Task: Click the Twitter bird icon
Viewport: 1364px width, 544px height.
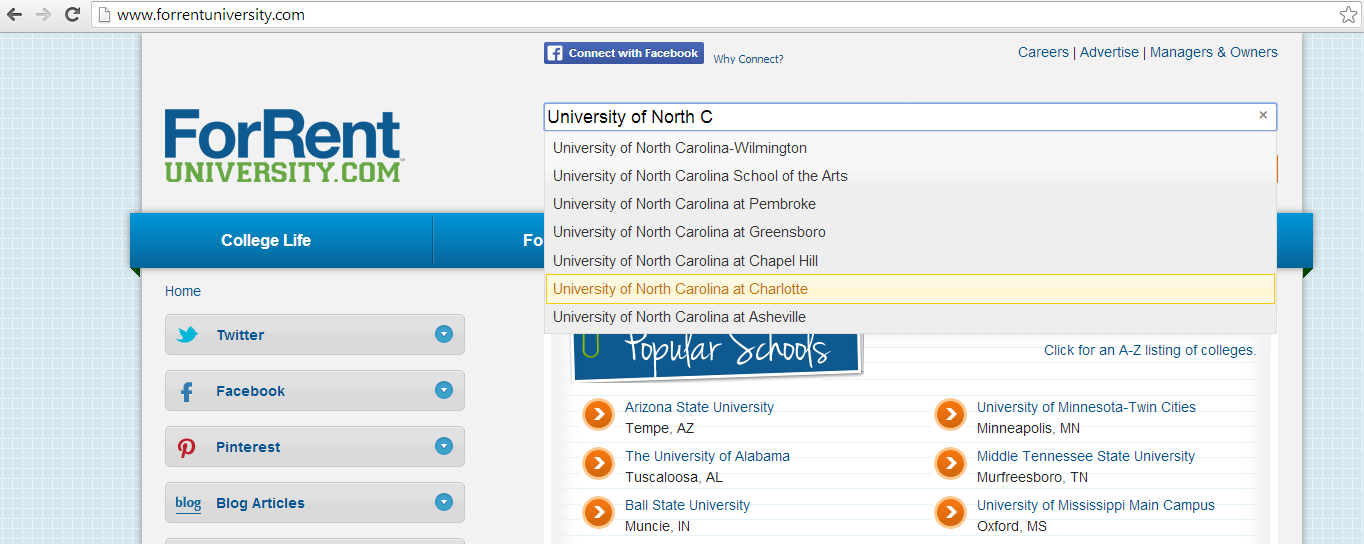Action: point(187,335)
